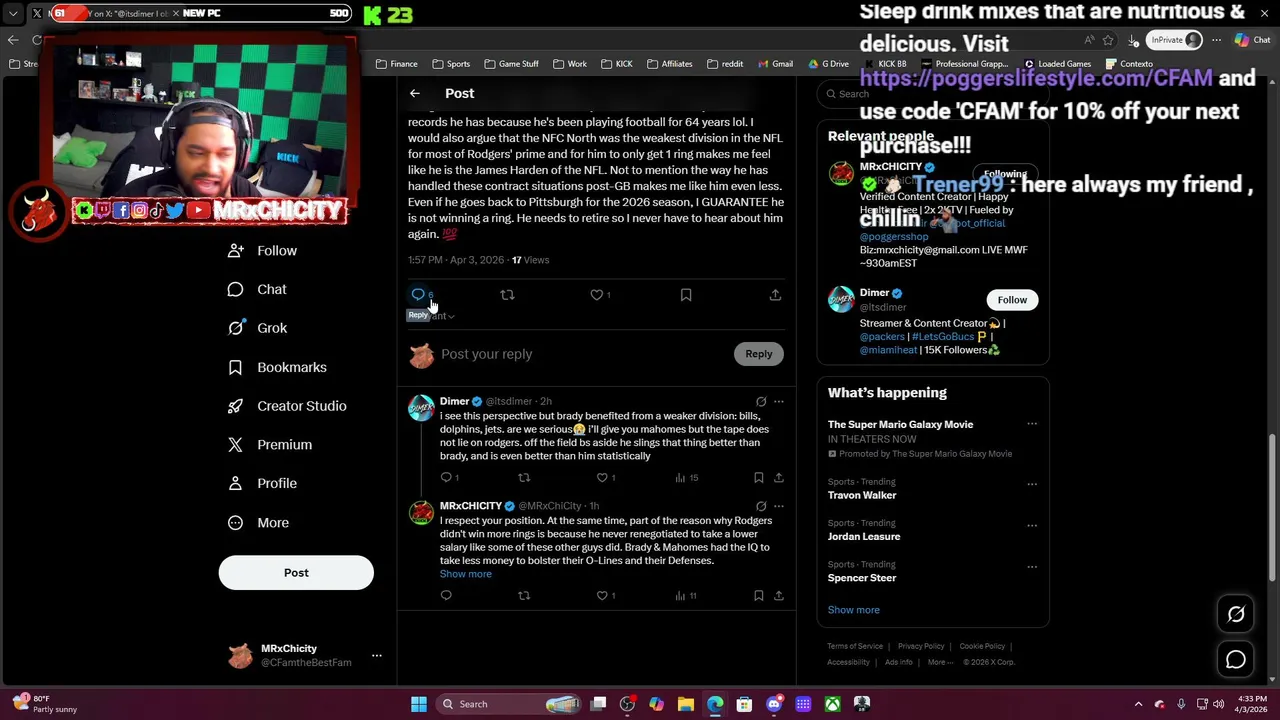Open Edge Copilot Chat
The image size is (1280, 720).
tap(1251, 40)
